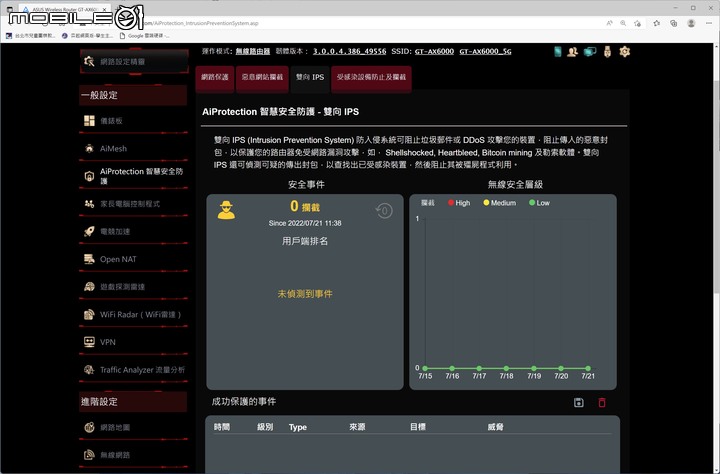Open 家長電腦控制程式 parental controls
Image resolution: width=720 pixels, height=474 pixels.
(x=134, y=203)
